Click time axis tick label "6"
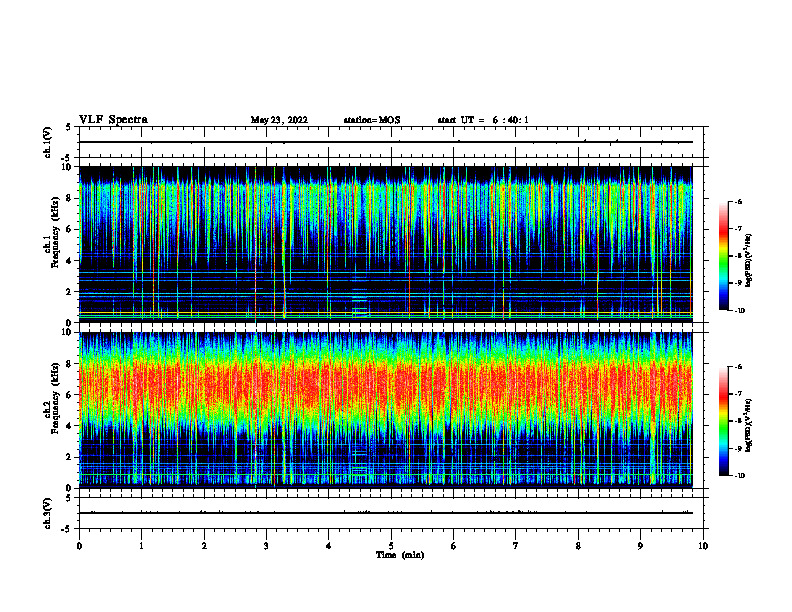This screenshot has height=612, width=792. [454, 546]
